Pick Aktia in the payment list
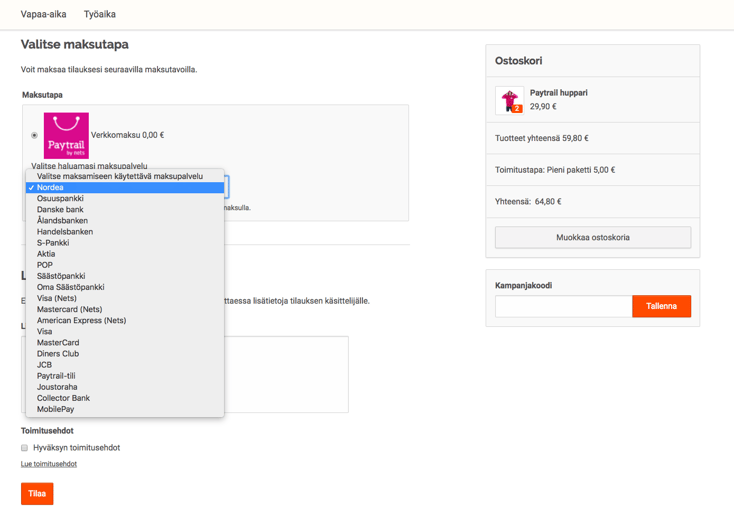Image resolution: width=734 pixels, height=517 pixels. pyautogui.click(x=125, y=254)
